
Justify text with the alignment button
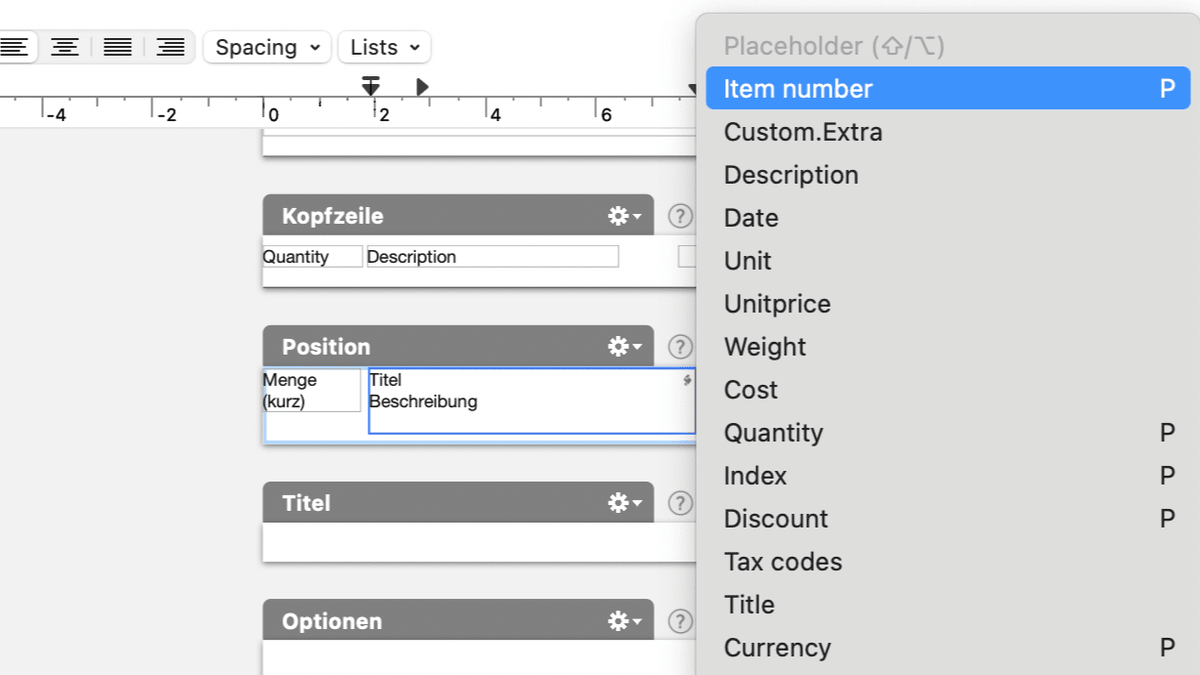[118, 47]
